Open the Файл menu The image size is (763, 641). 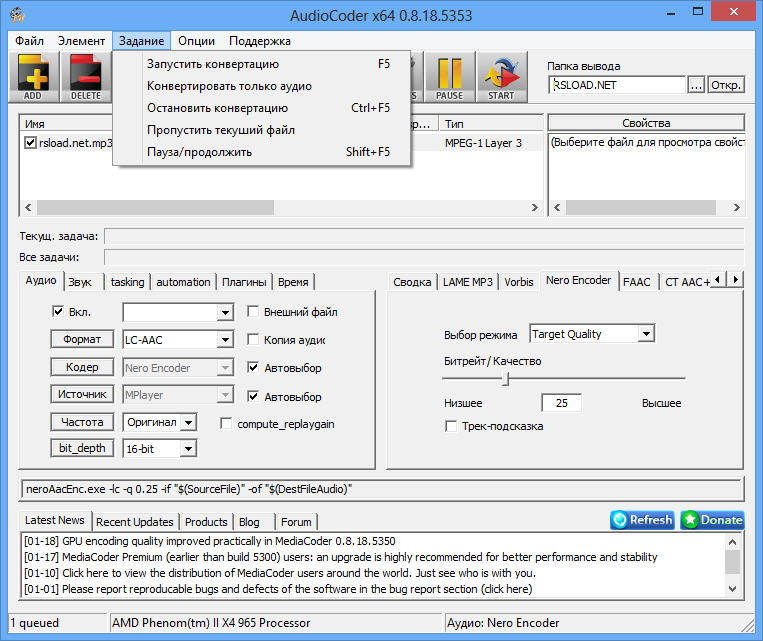click(x=29, y=41)
